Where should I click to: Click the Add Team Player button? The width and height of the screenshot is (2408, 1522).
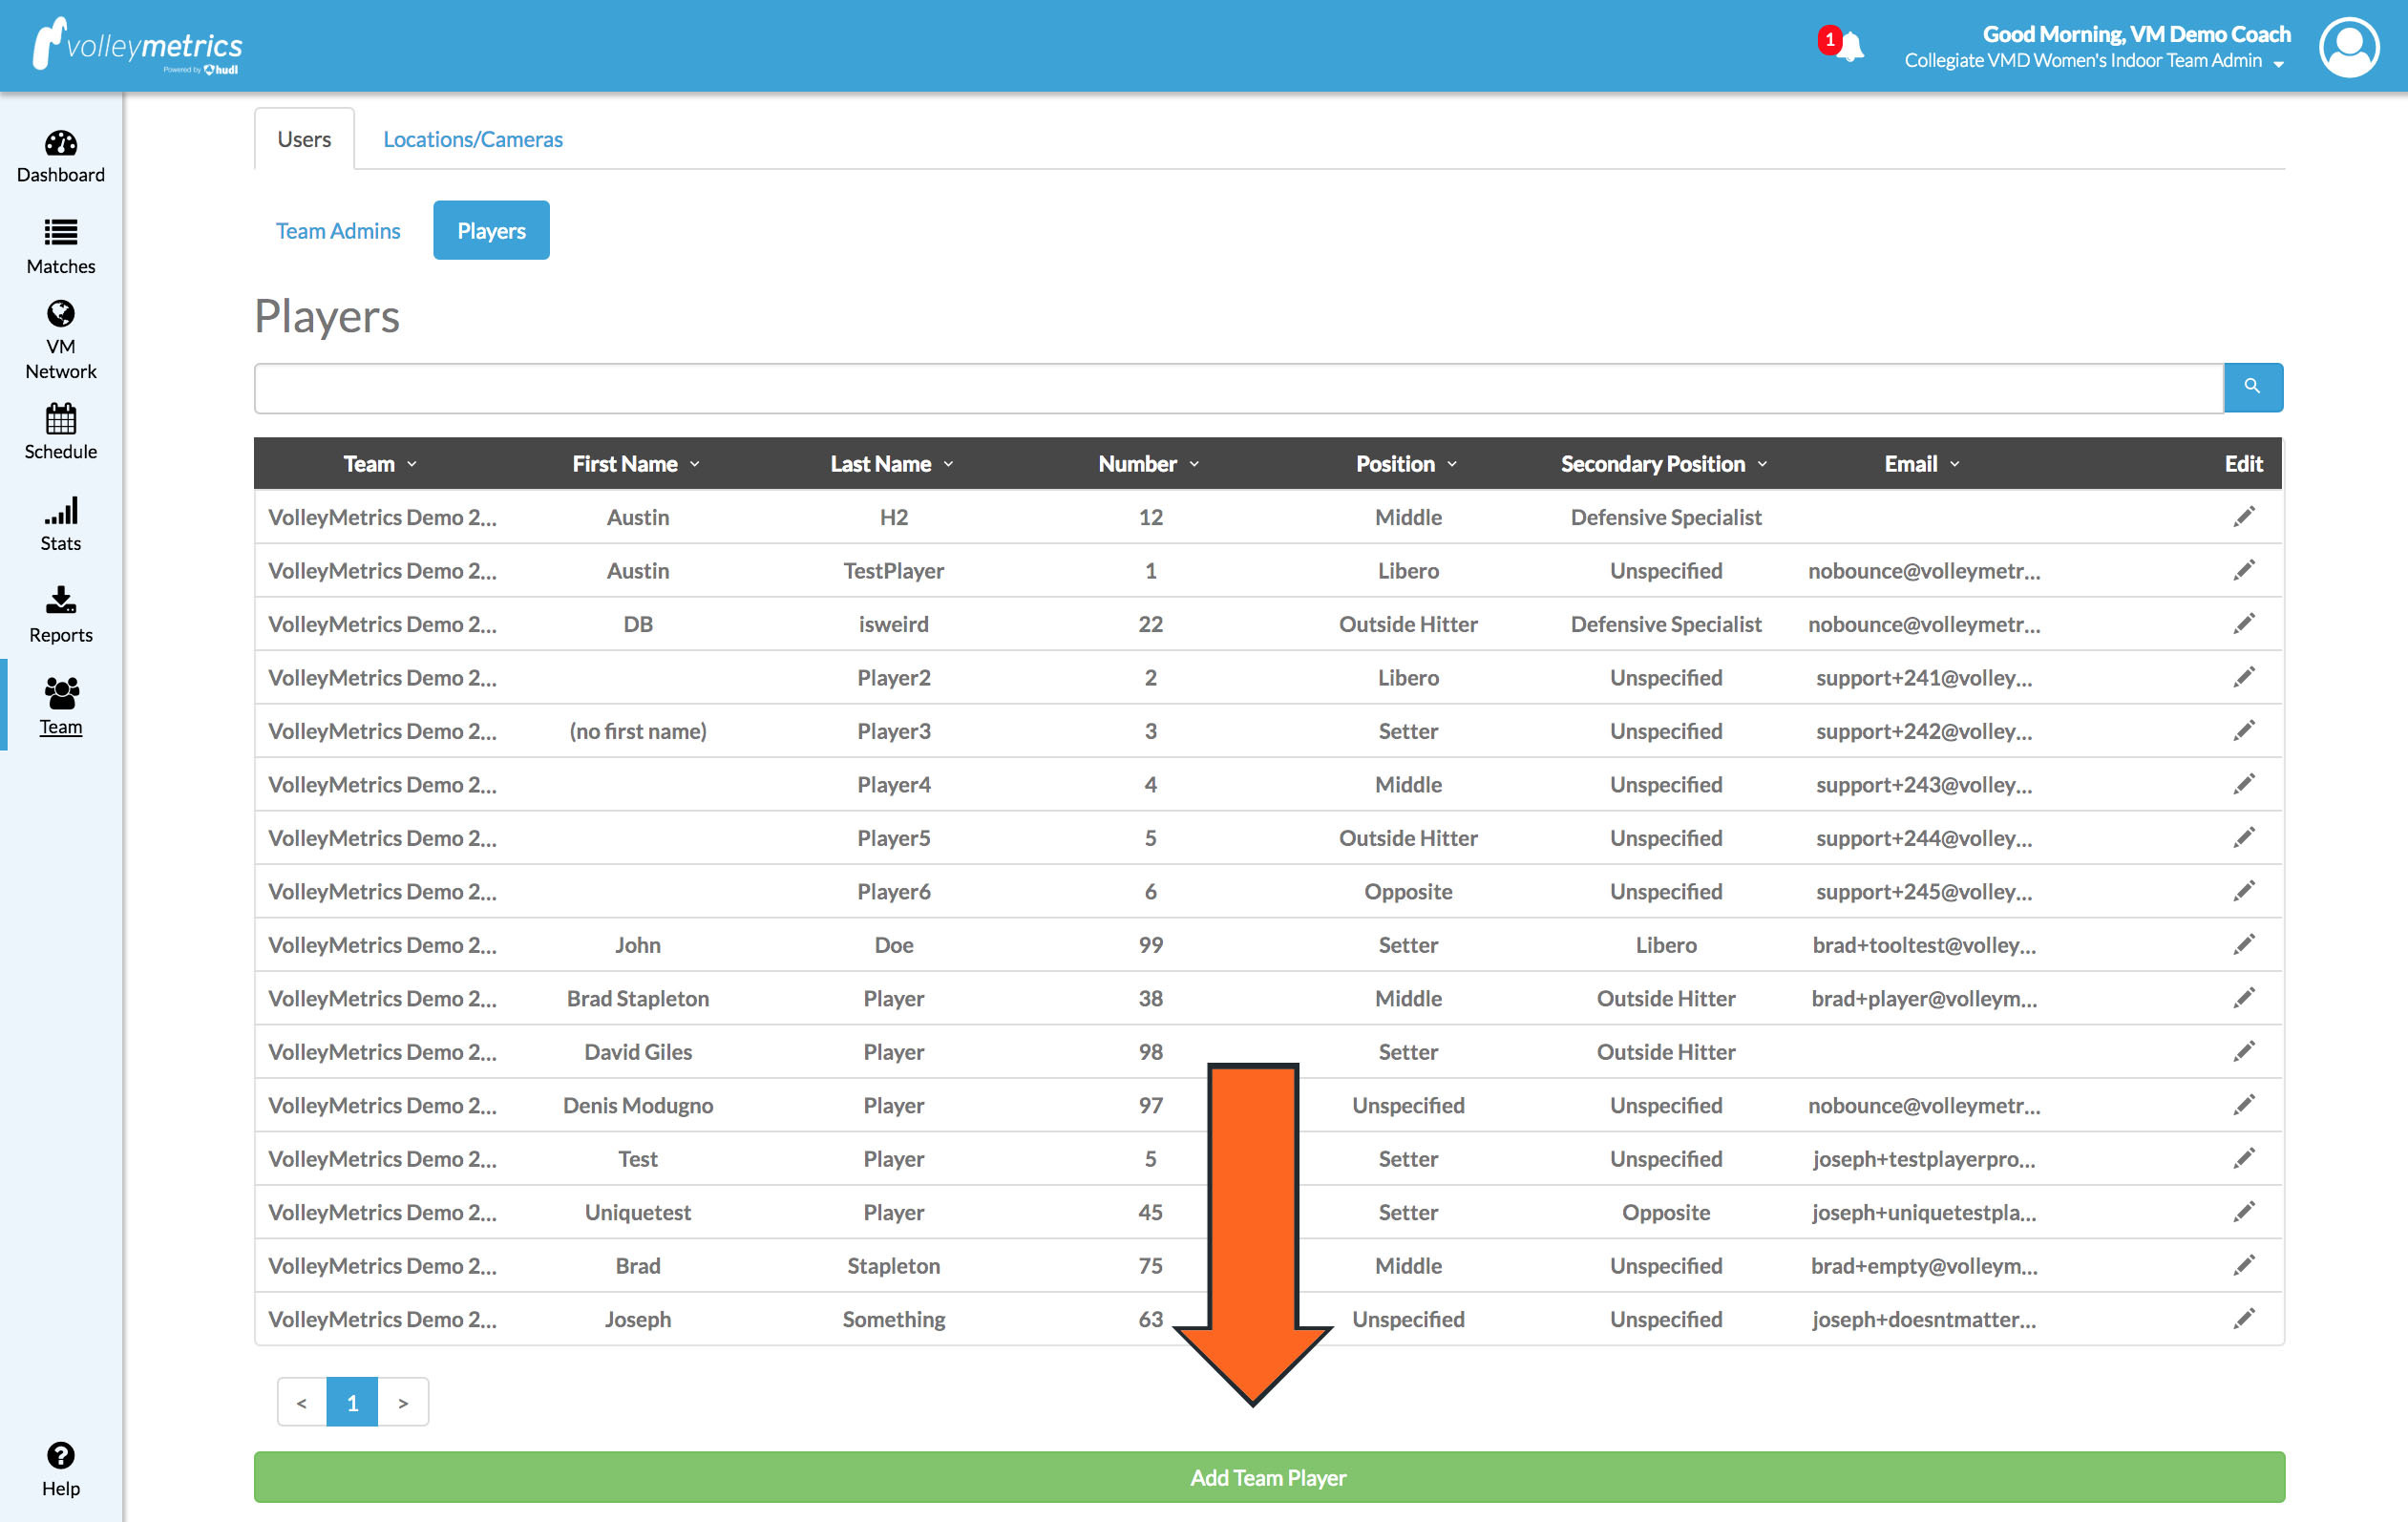(x=1268, y=1477)
